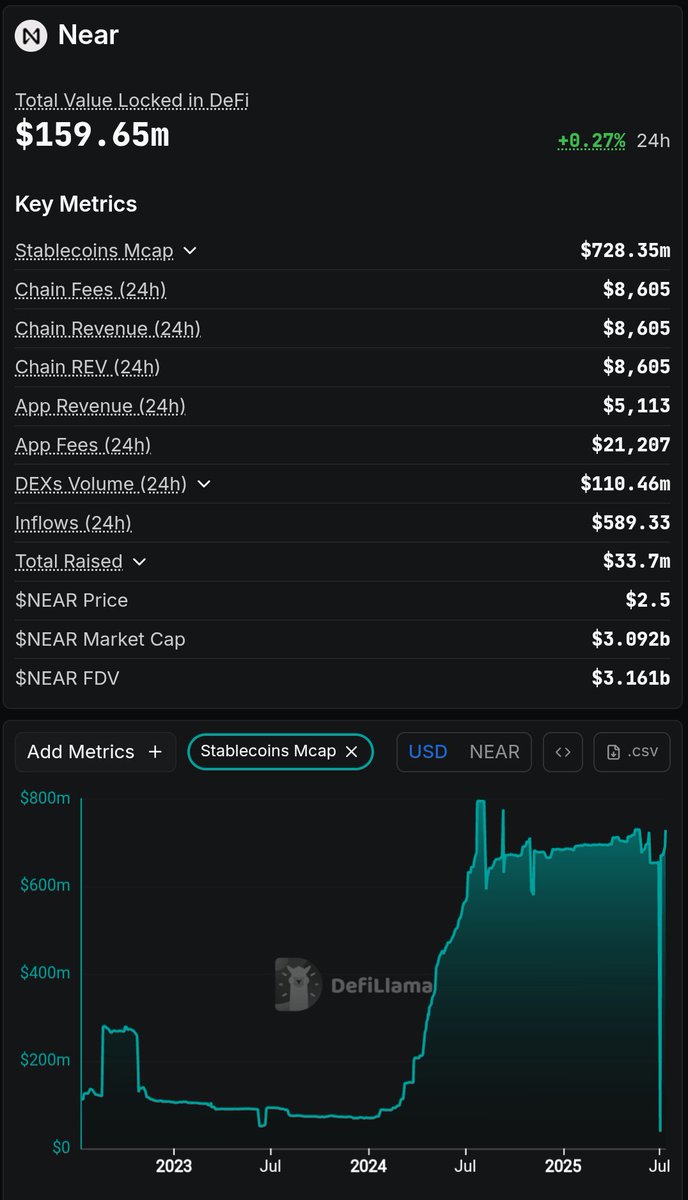Viewport: 688px width, 1200px height.
Task: Click the $5,113 app revenue value
Action: (637, 406)
